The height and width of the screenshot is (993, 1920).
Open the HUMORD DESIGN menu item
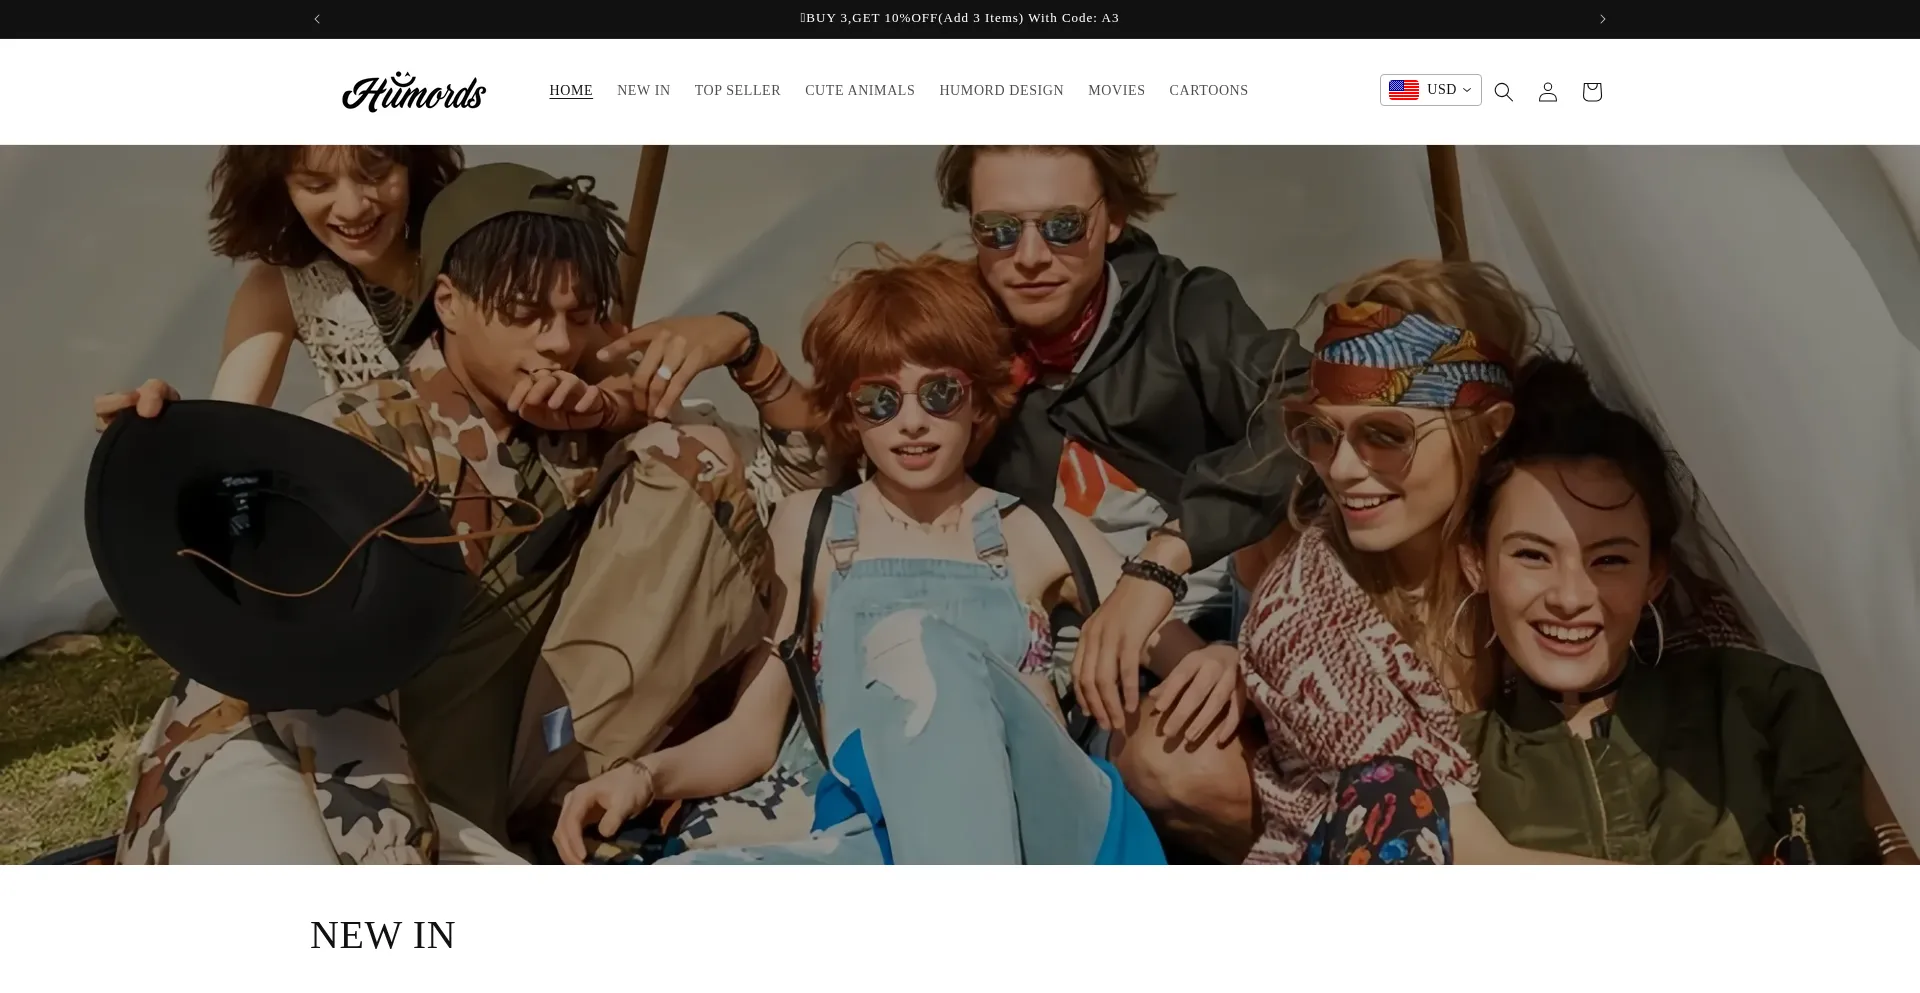[x=1001, y=91]
